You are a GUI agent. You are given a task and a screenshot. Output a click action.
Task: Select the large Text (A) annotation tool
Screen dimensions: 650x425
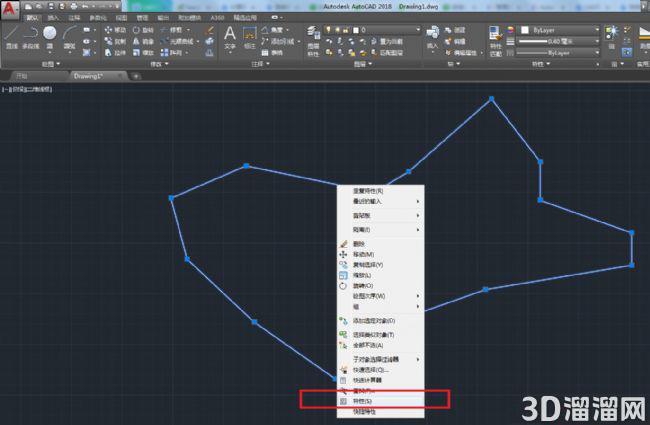pyautogui.click(x=230, y=37)
